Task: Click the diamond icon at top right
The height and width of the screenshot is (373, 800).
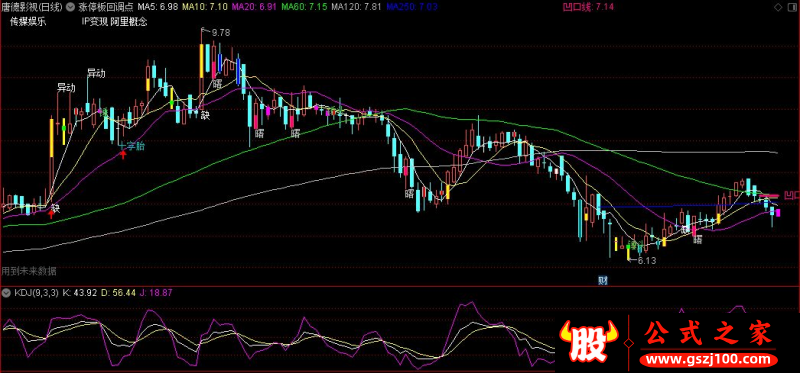Action: pos(777,7)
